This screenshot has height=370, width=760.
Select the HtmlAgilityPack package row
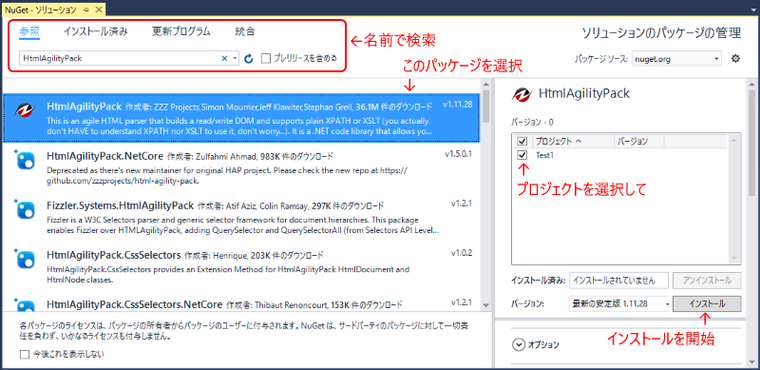tap(241, 117)
